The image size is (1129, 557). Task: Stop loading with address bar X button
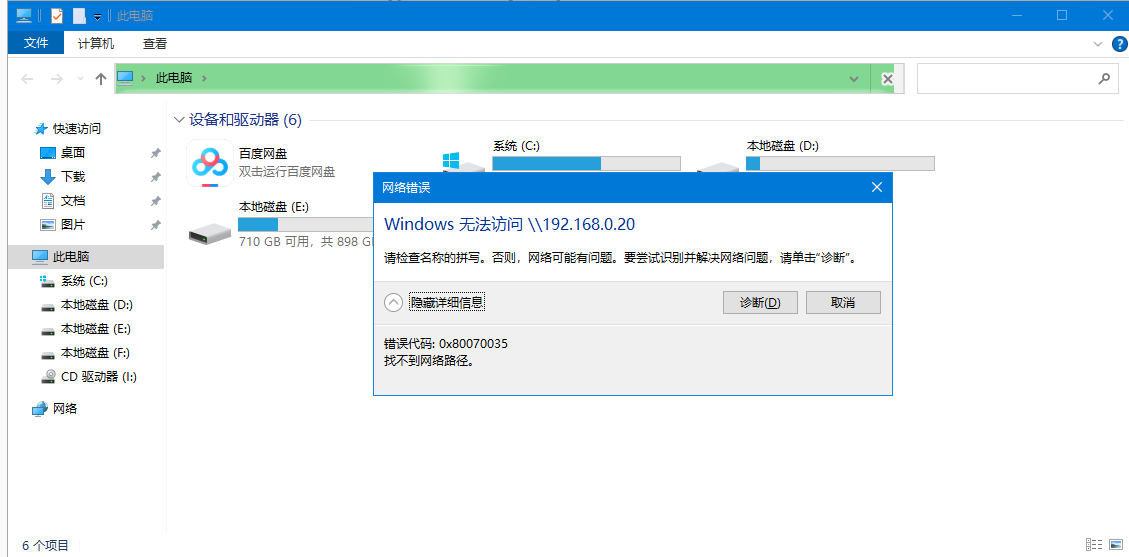[888, 79]
